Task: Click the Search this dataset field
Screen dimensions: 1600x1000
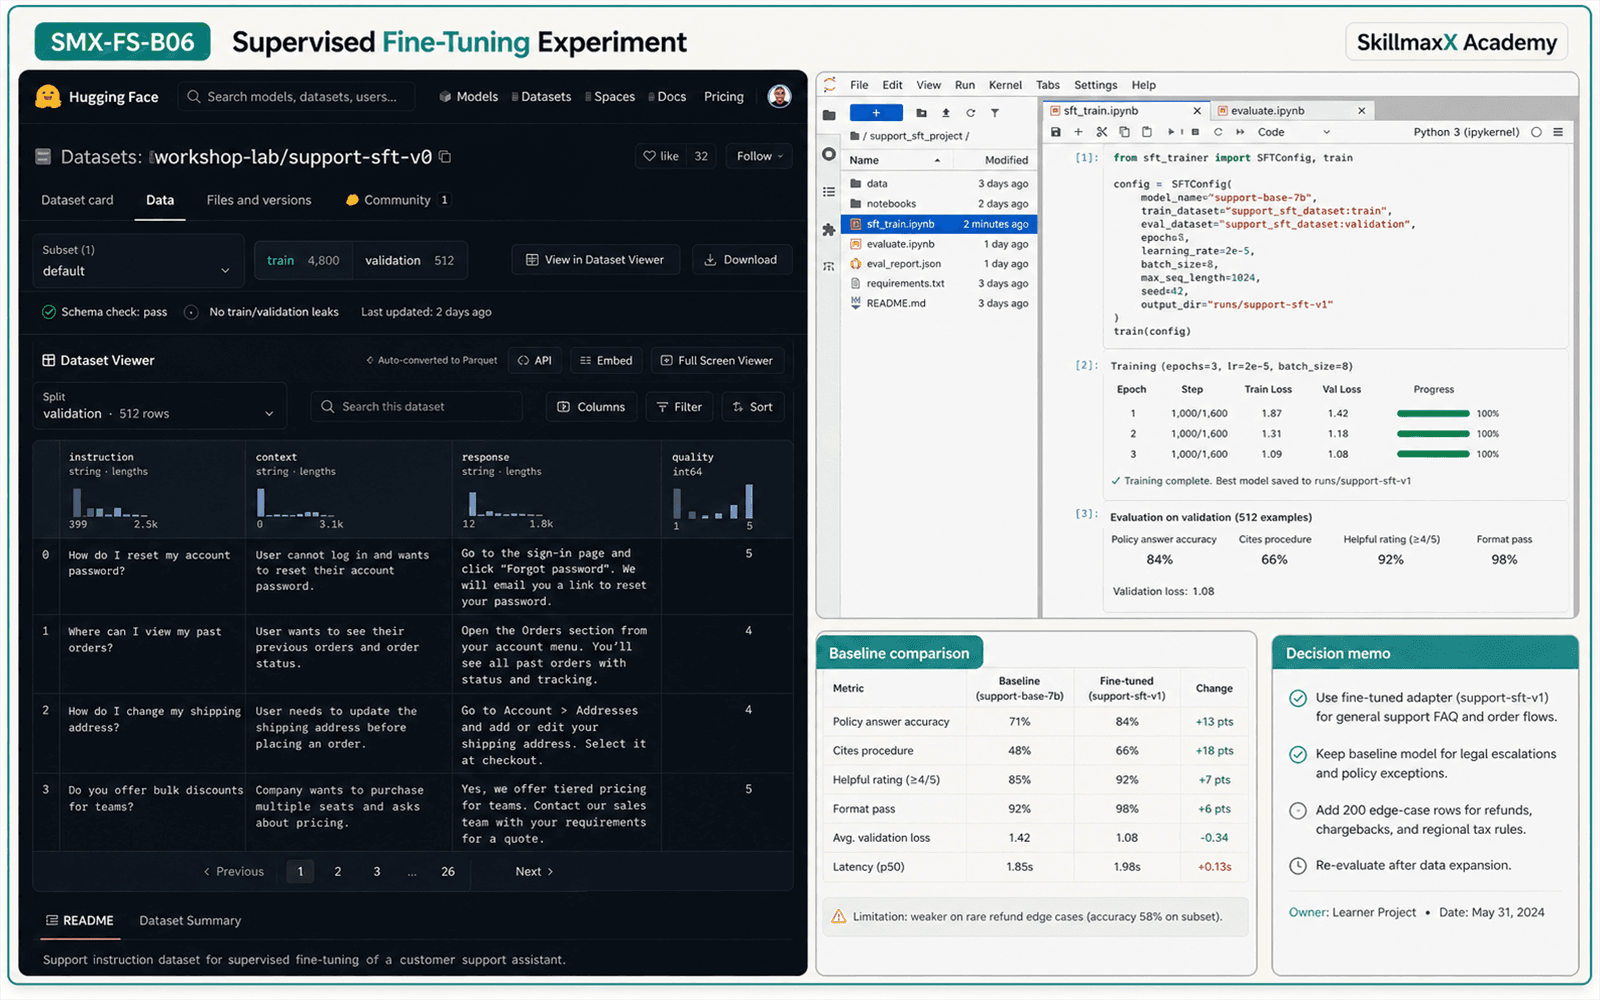Action: [416, 407]
